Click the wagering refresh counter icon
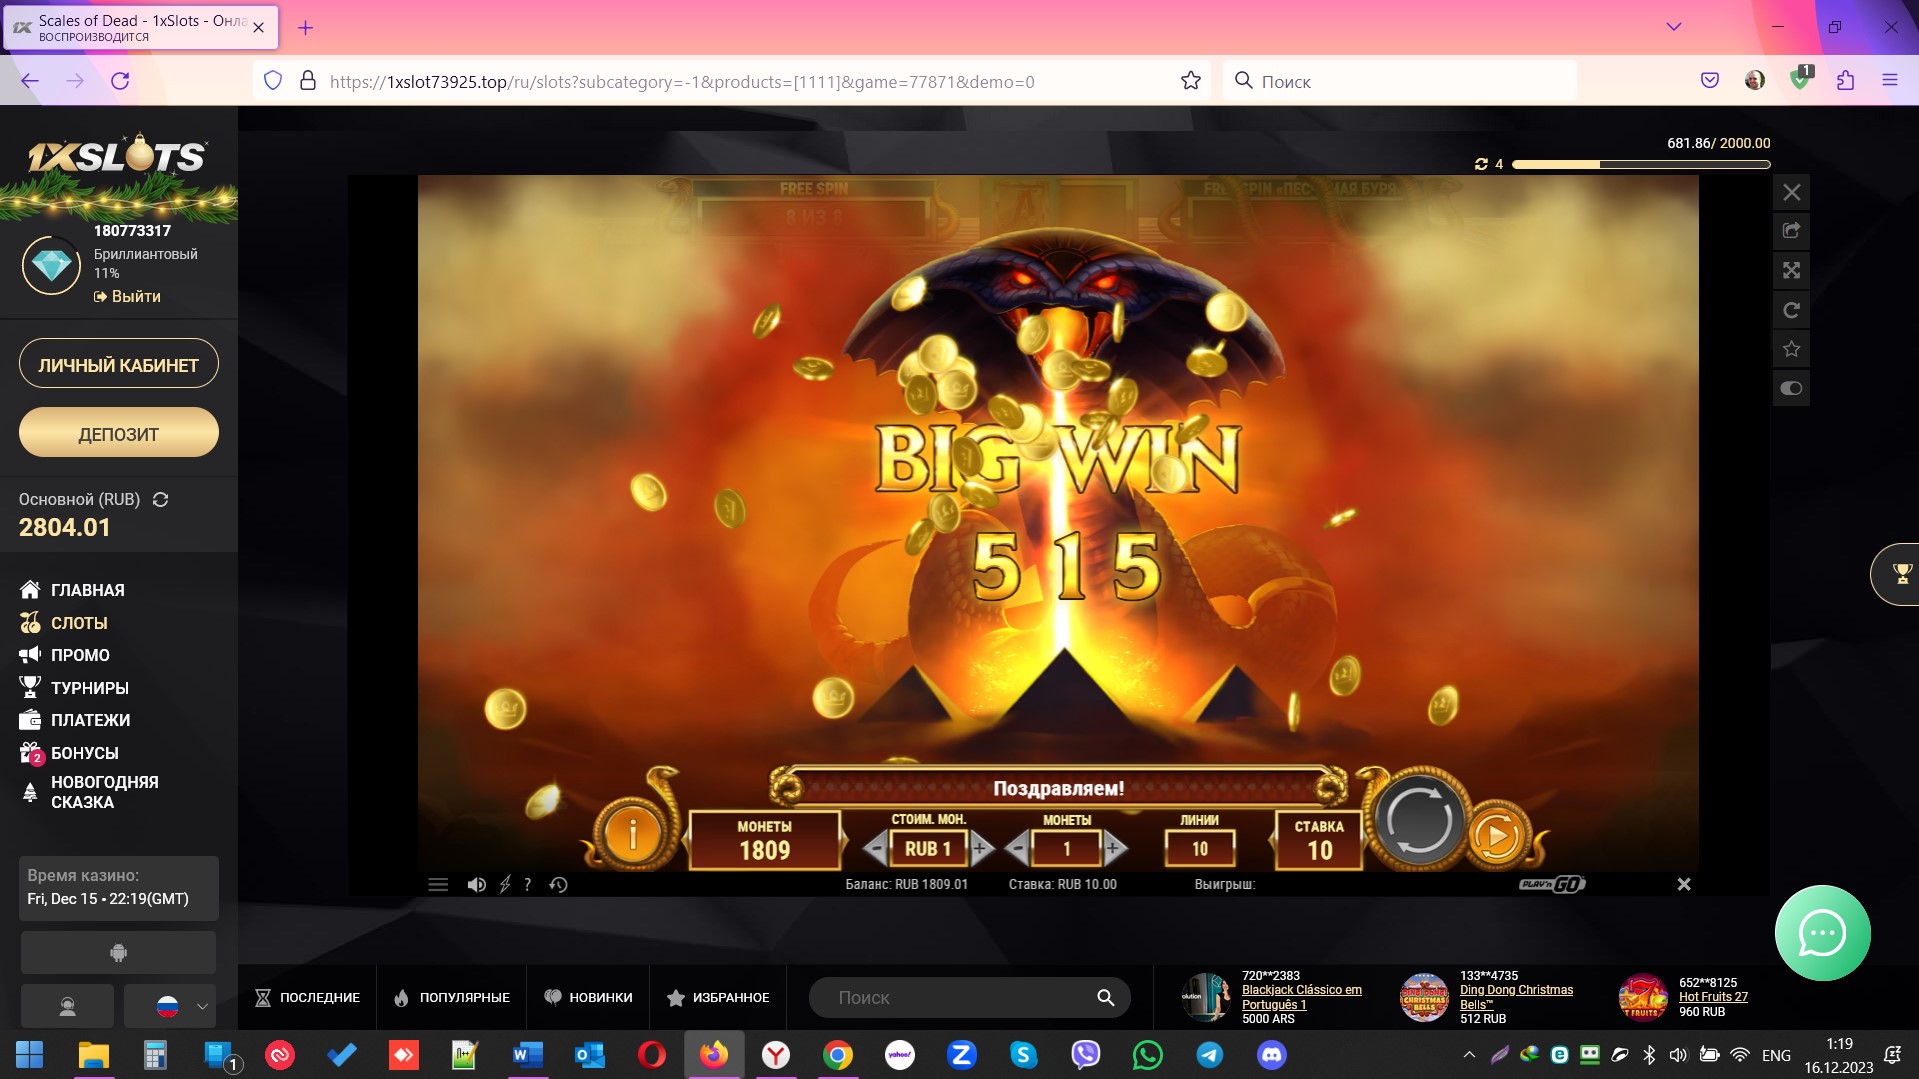This screenshot has height=1079, width=1919. click(1482, 164)
